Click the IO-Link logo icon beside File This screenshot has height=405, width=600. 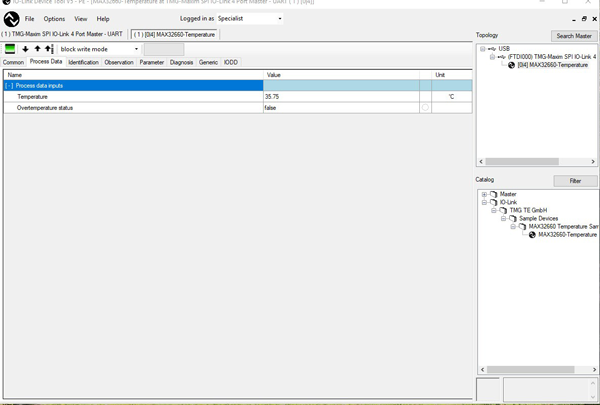(11, 19)
